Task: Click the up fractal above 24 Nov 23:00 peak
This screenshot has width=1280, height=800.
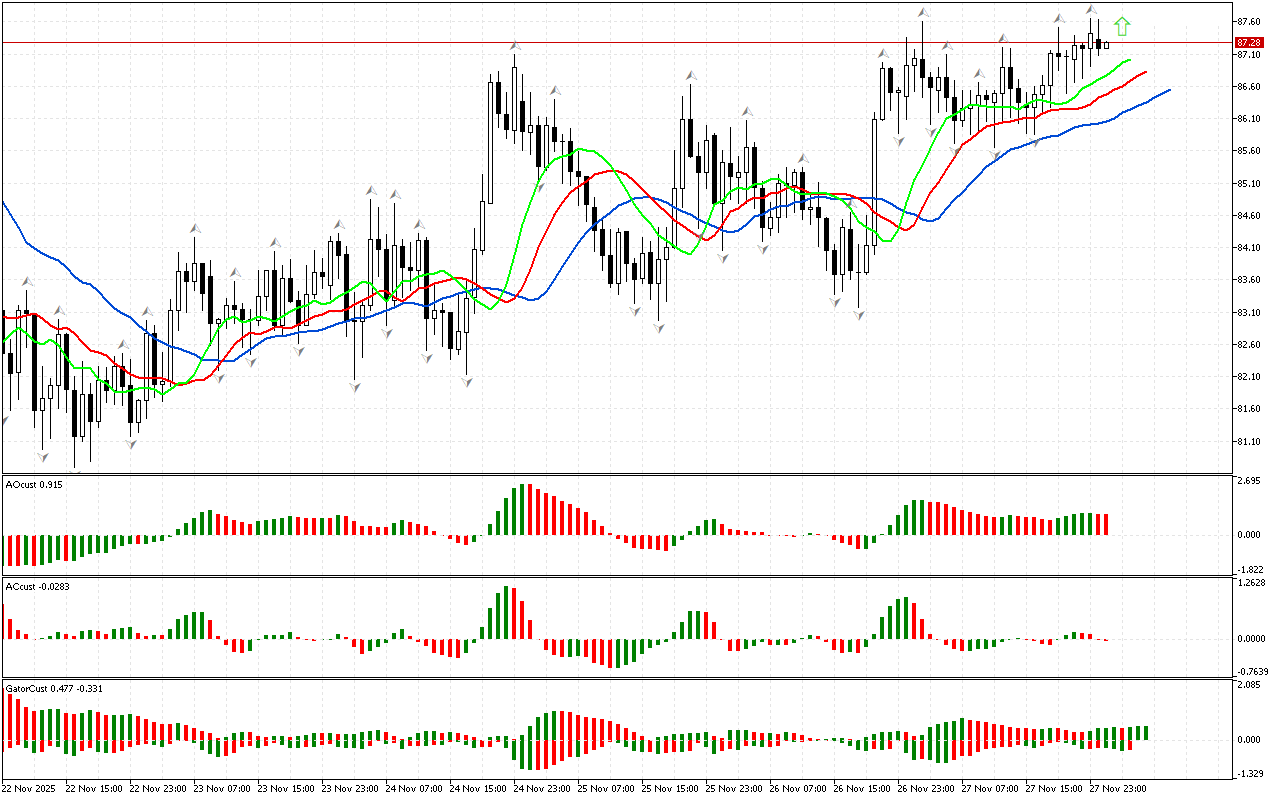Action: (515, 46)
